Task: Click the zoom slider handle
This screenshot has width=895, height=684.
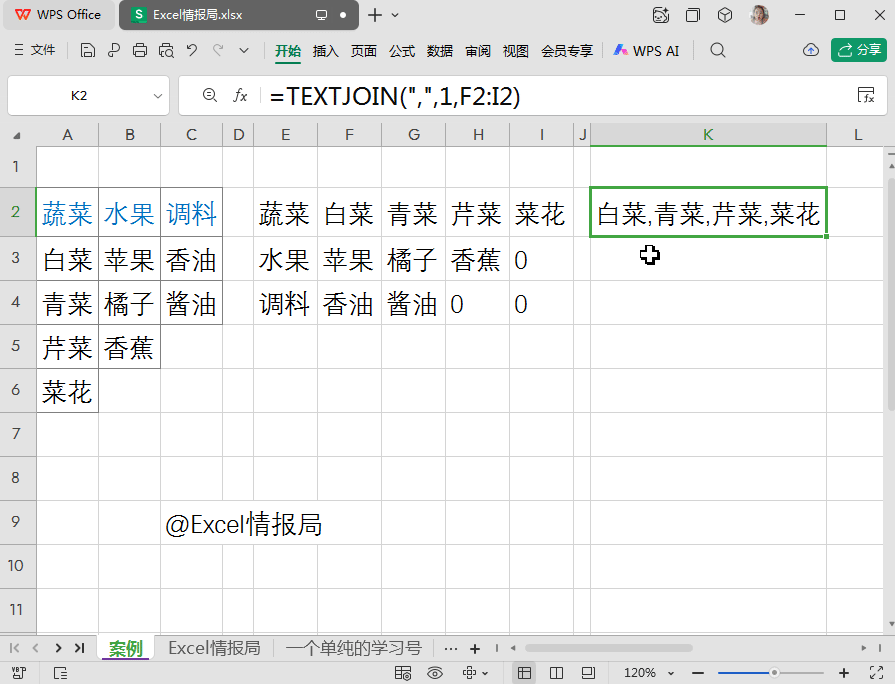Action: 774,673
